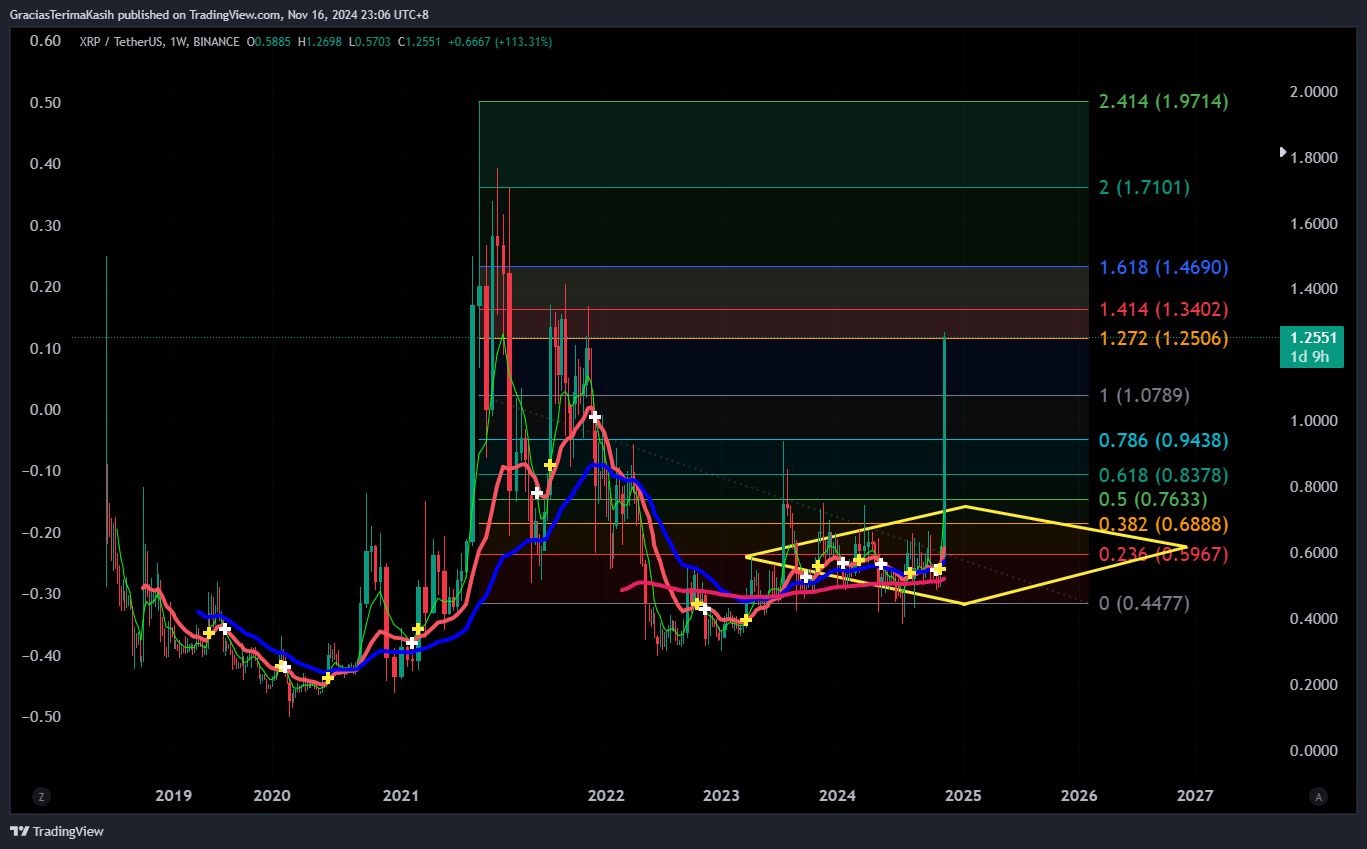1367x849 pixels.
Task: Click the current price label 1.2551
Action: 1311,338
